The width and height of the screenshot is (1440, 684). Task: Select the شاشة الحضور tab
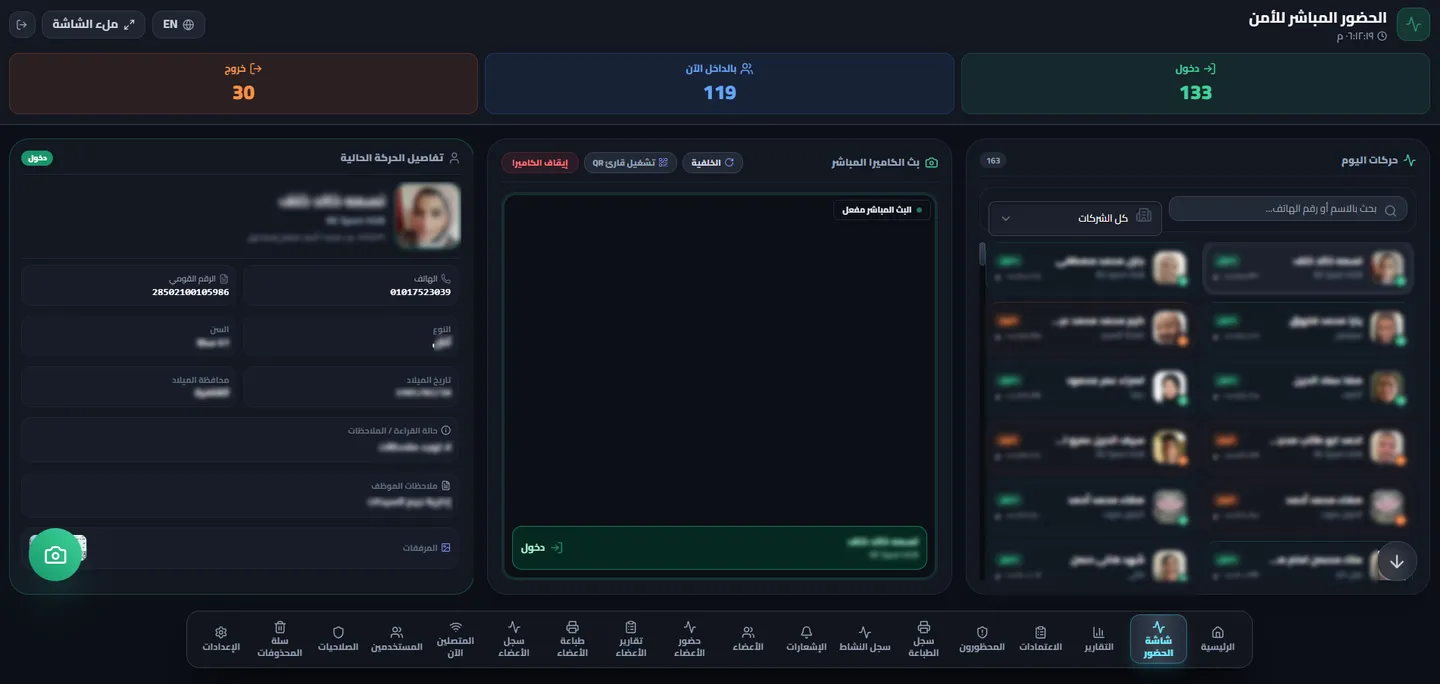point(1158,639)
